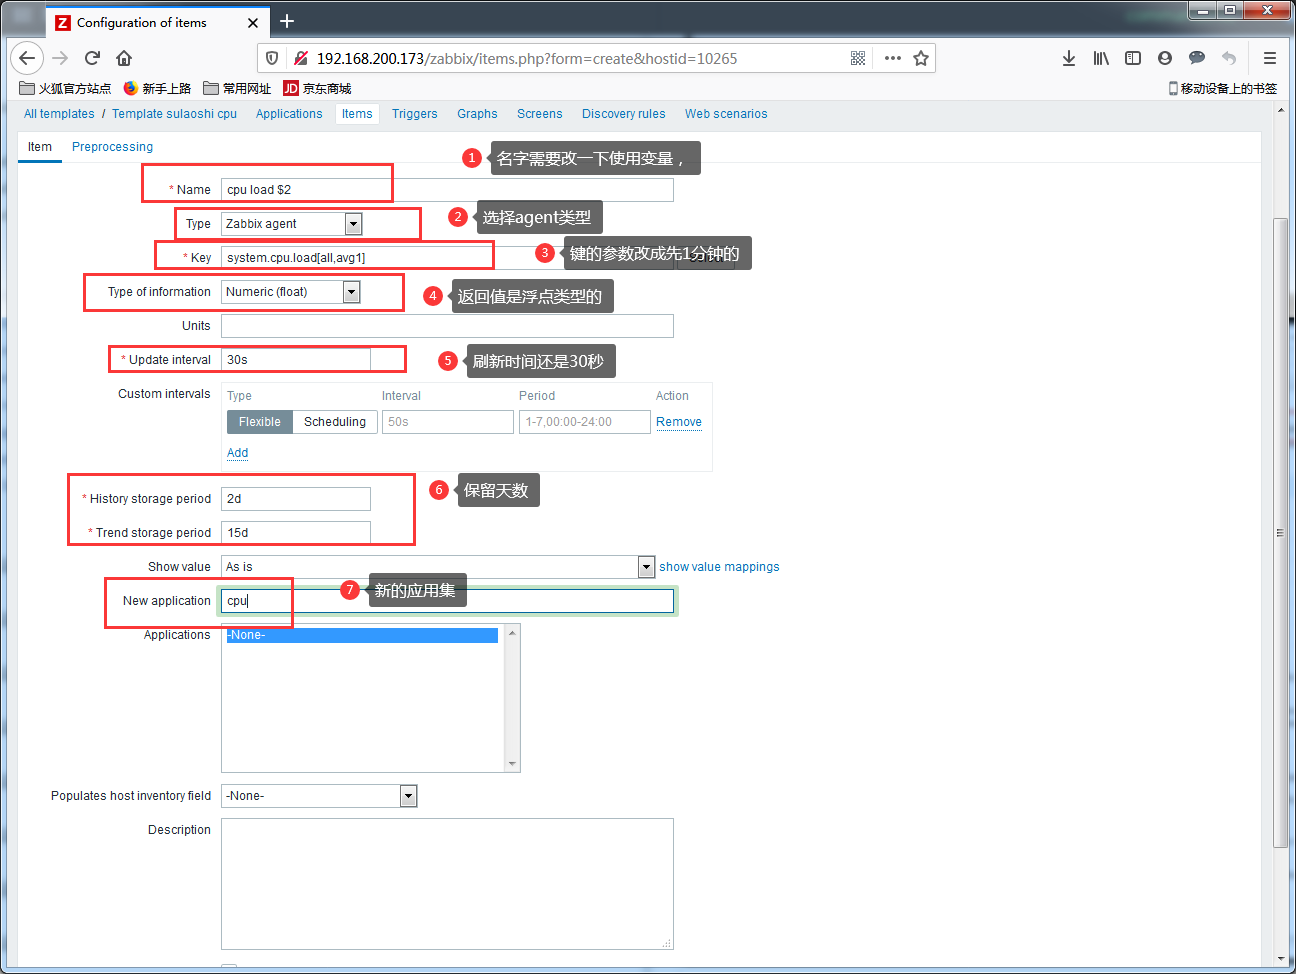The height and width of the screenshot is (974, 1296).
Task: Open Template sulaoshi cpu link
Action: pyautogui.click(x=174, y=114)
